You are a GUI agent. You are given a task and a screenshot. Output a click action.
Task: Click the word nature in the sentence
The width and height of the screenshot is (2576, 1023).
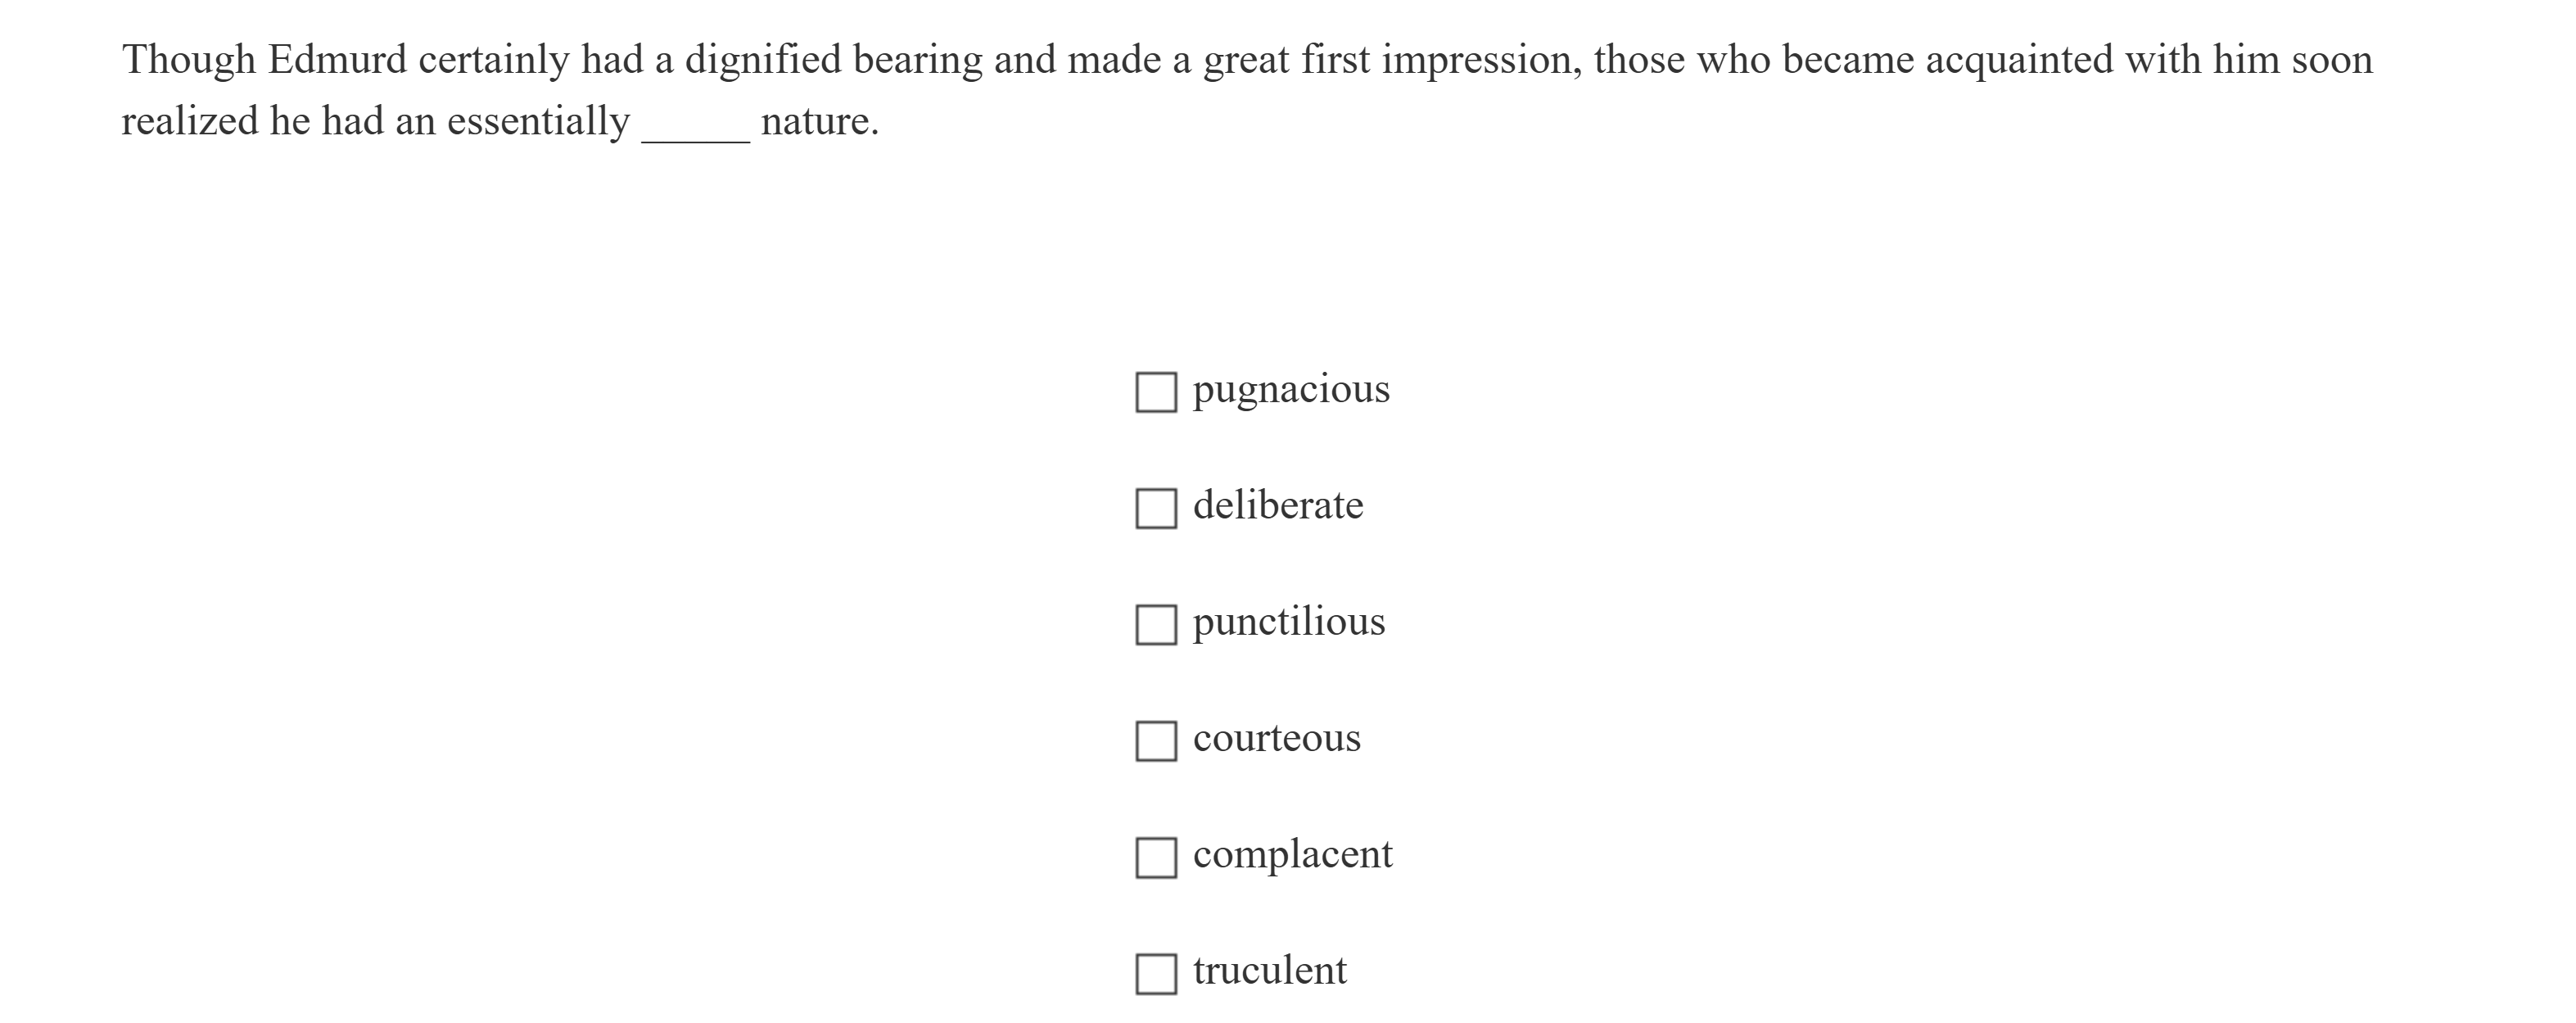[820, 122]
